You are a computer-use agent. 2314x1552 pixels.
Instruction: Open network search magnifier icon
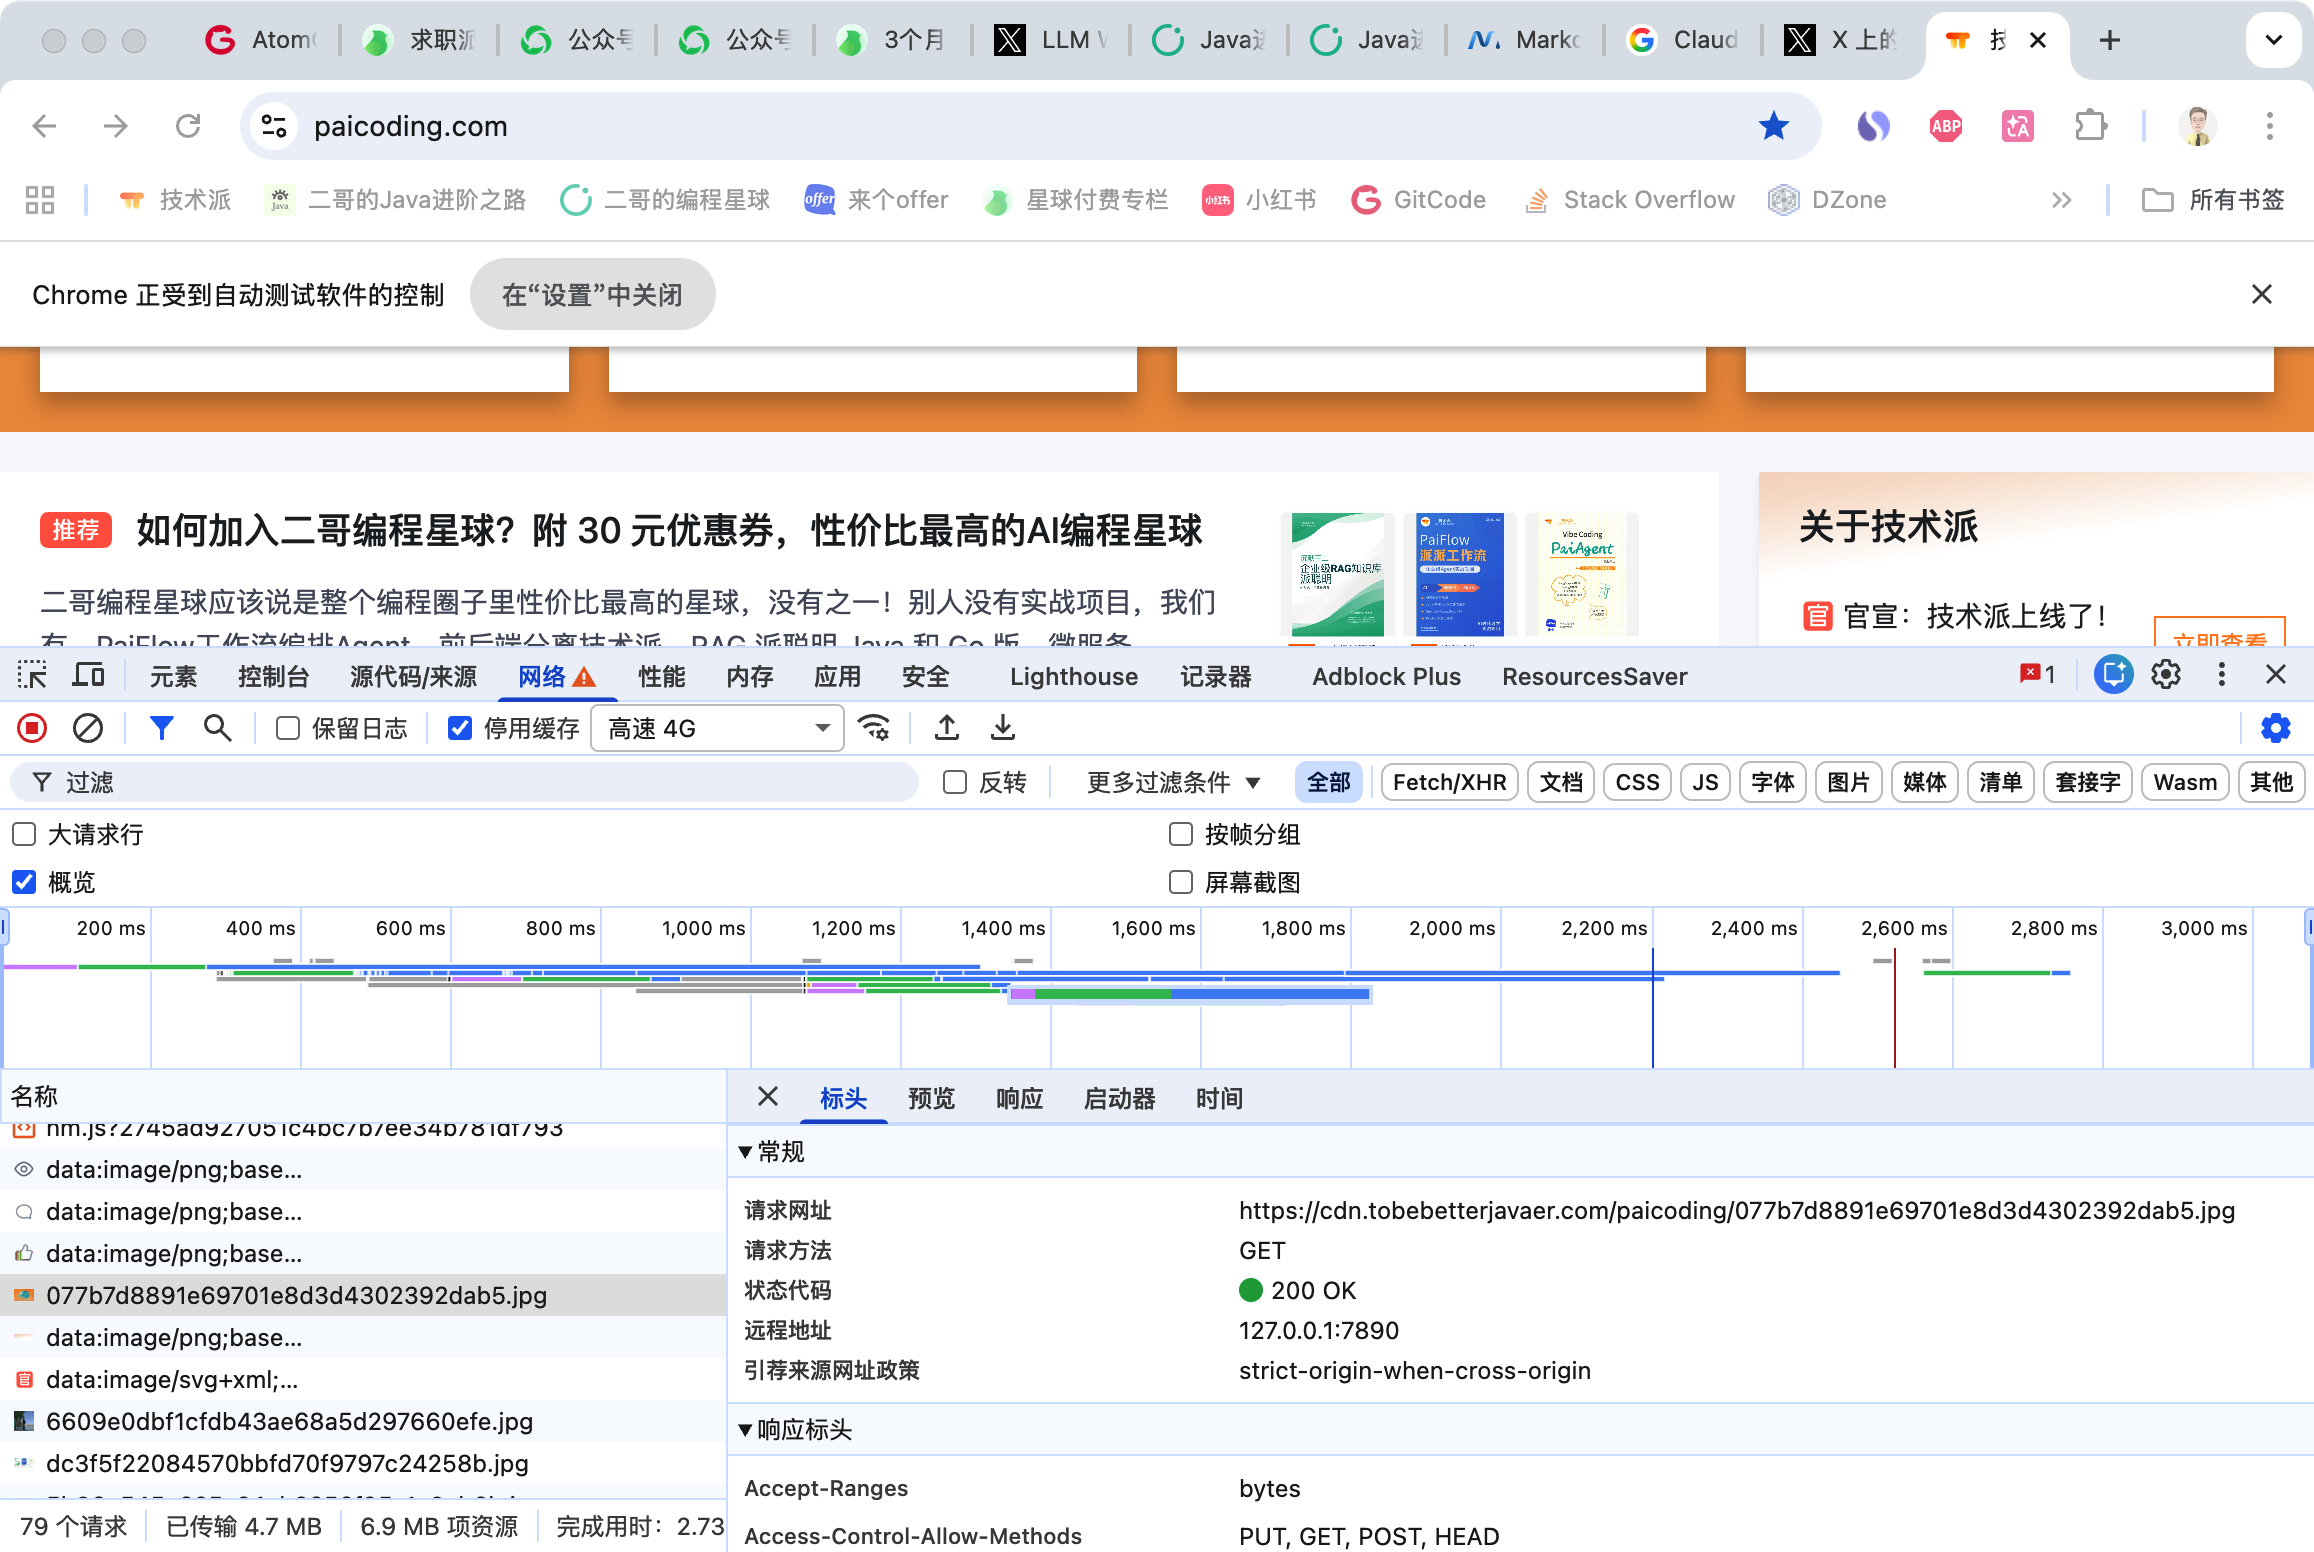pyautogui.click(x=217, y=728)
